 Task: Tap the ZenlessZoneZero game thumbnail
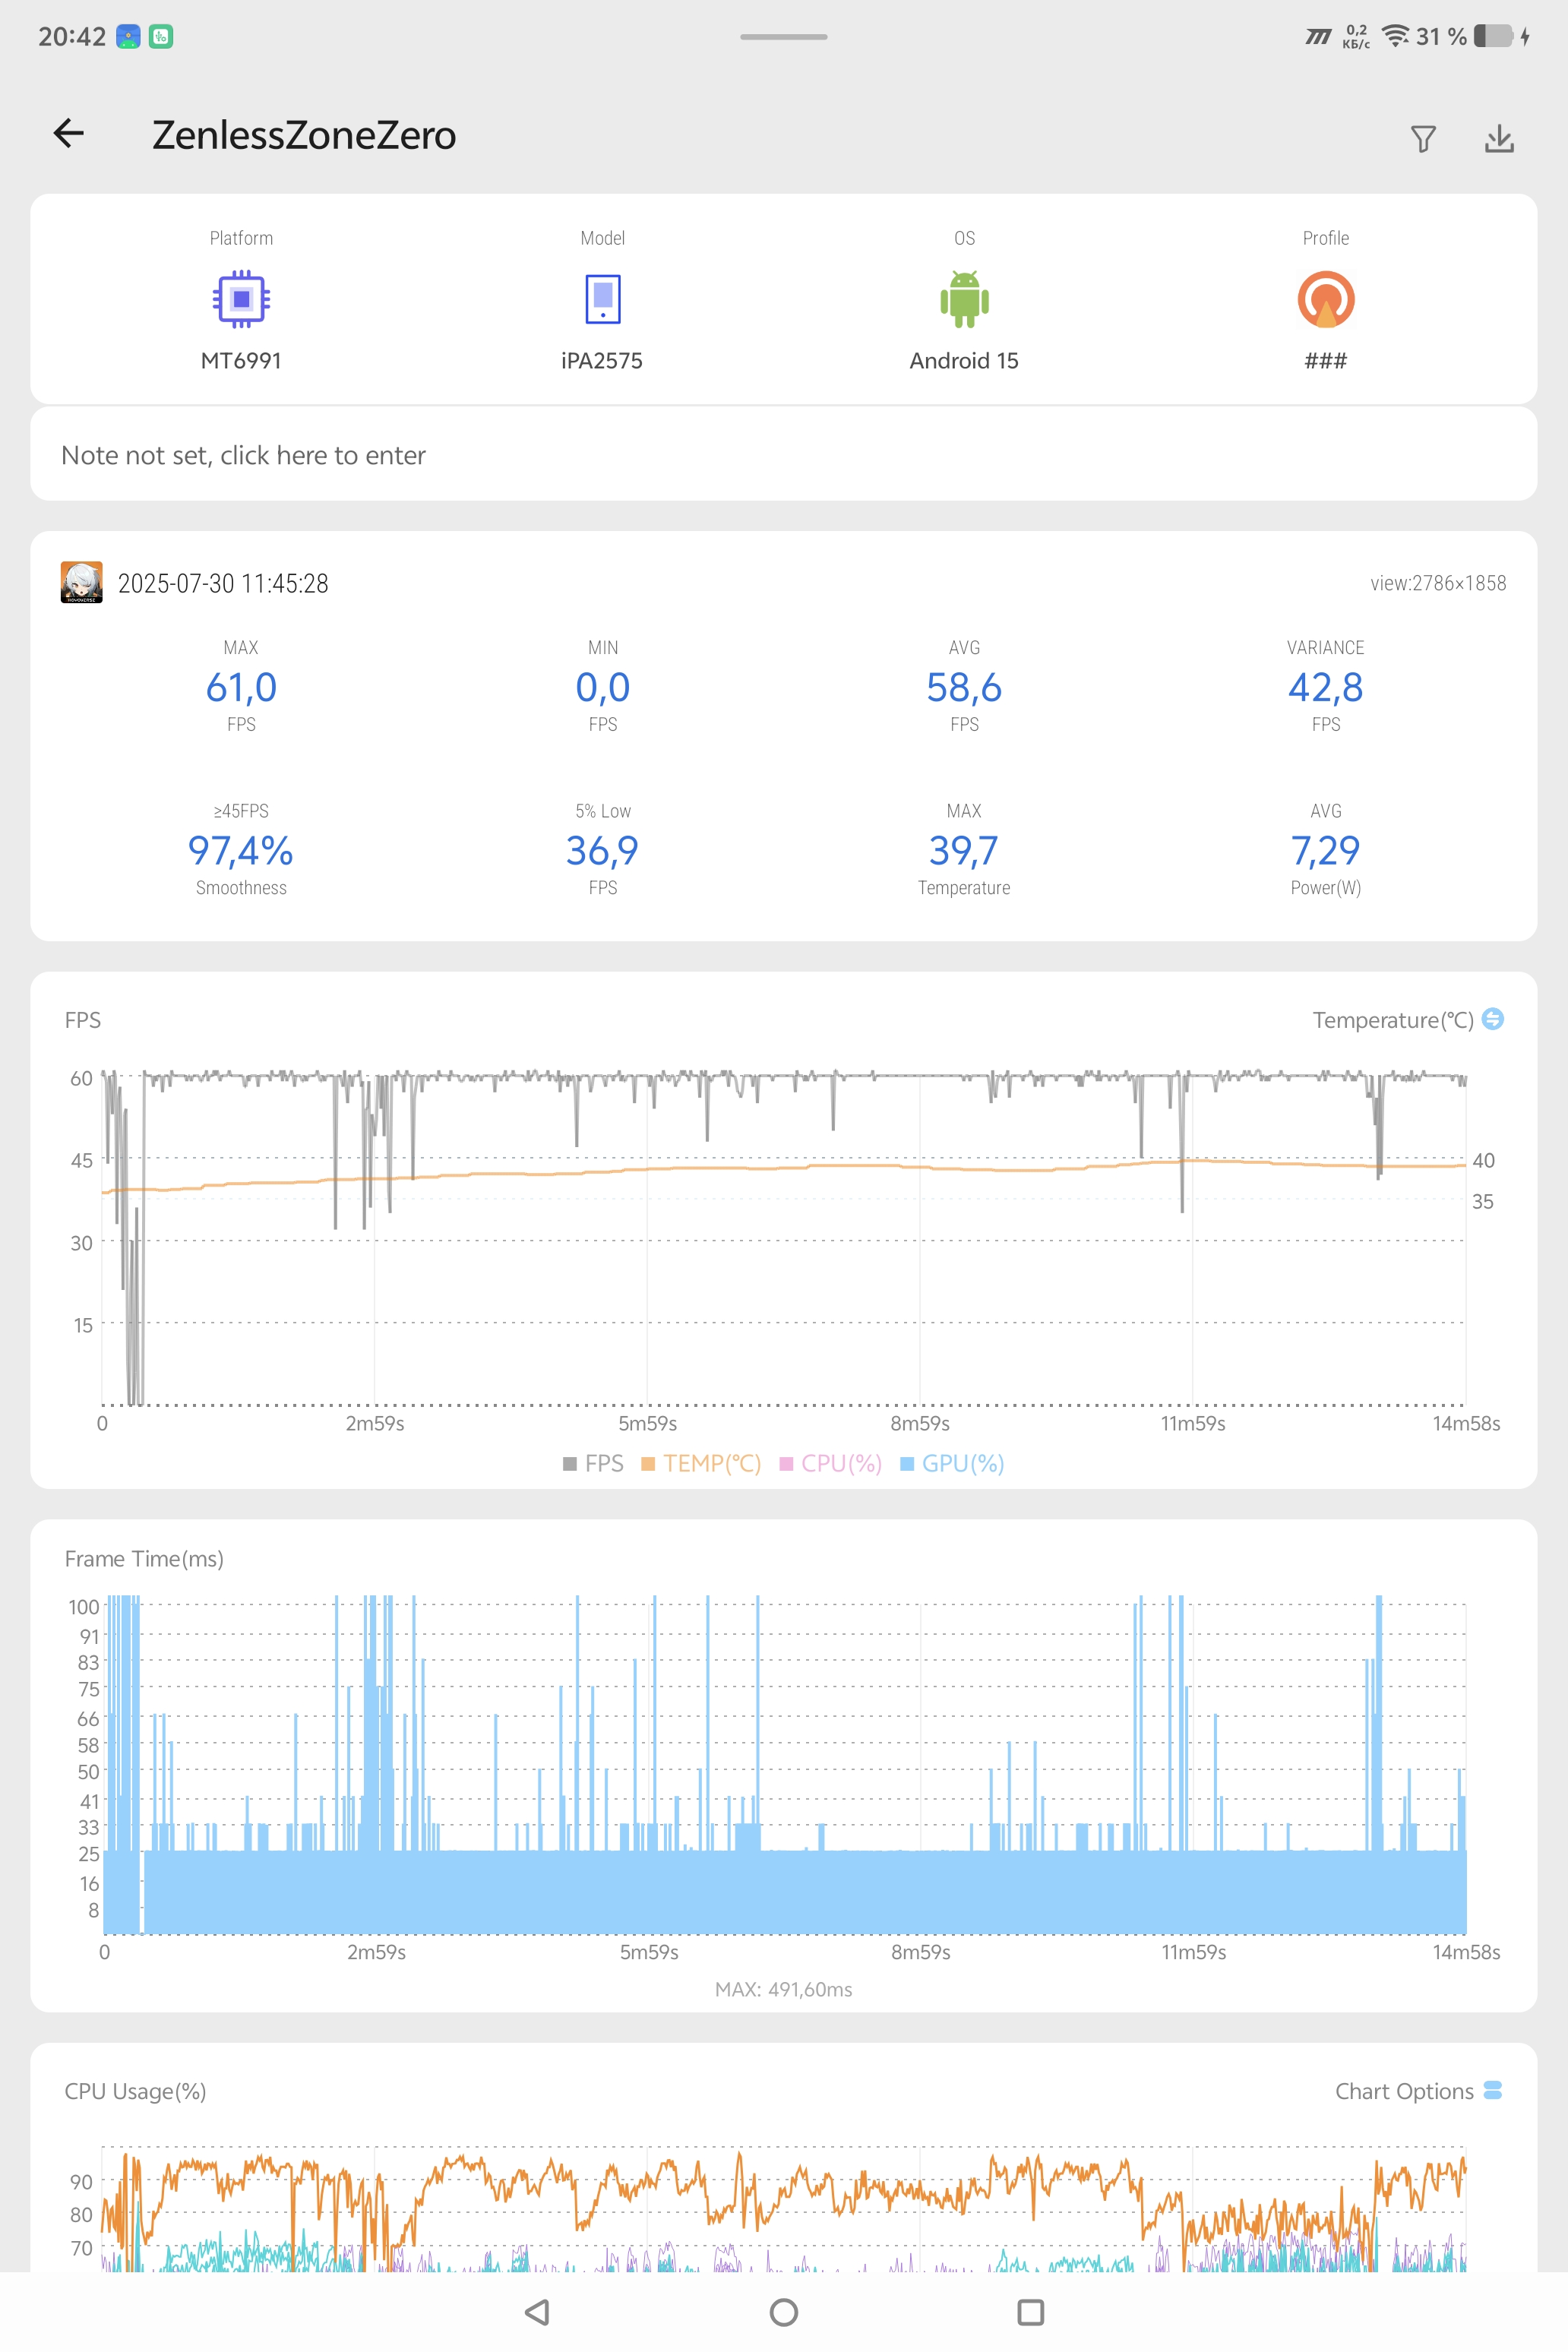[82, 582]
